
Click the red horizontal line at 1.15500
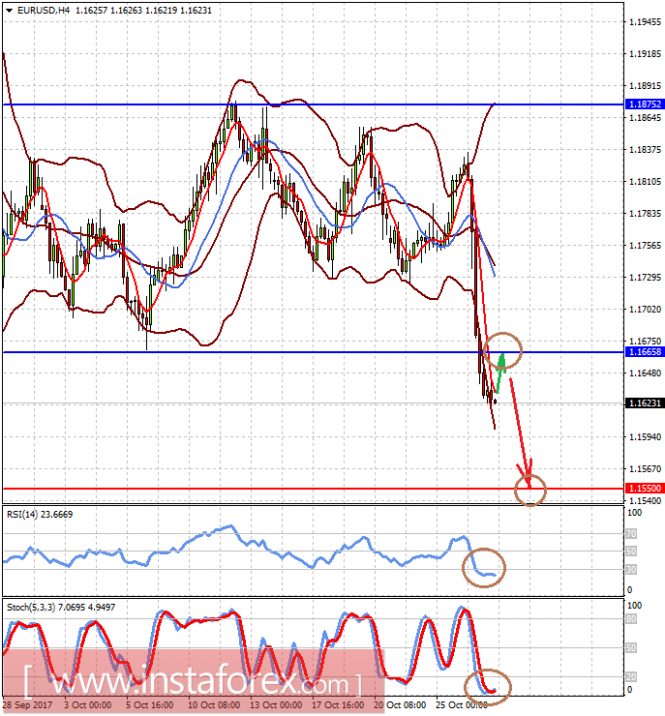(x=313, y=489)
